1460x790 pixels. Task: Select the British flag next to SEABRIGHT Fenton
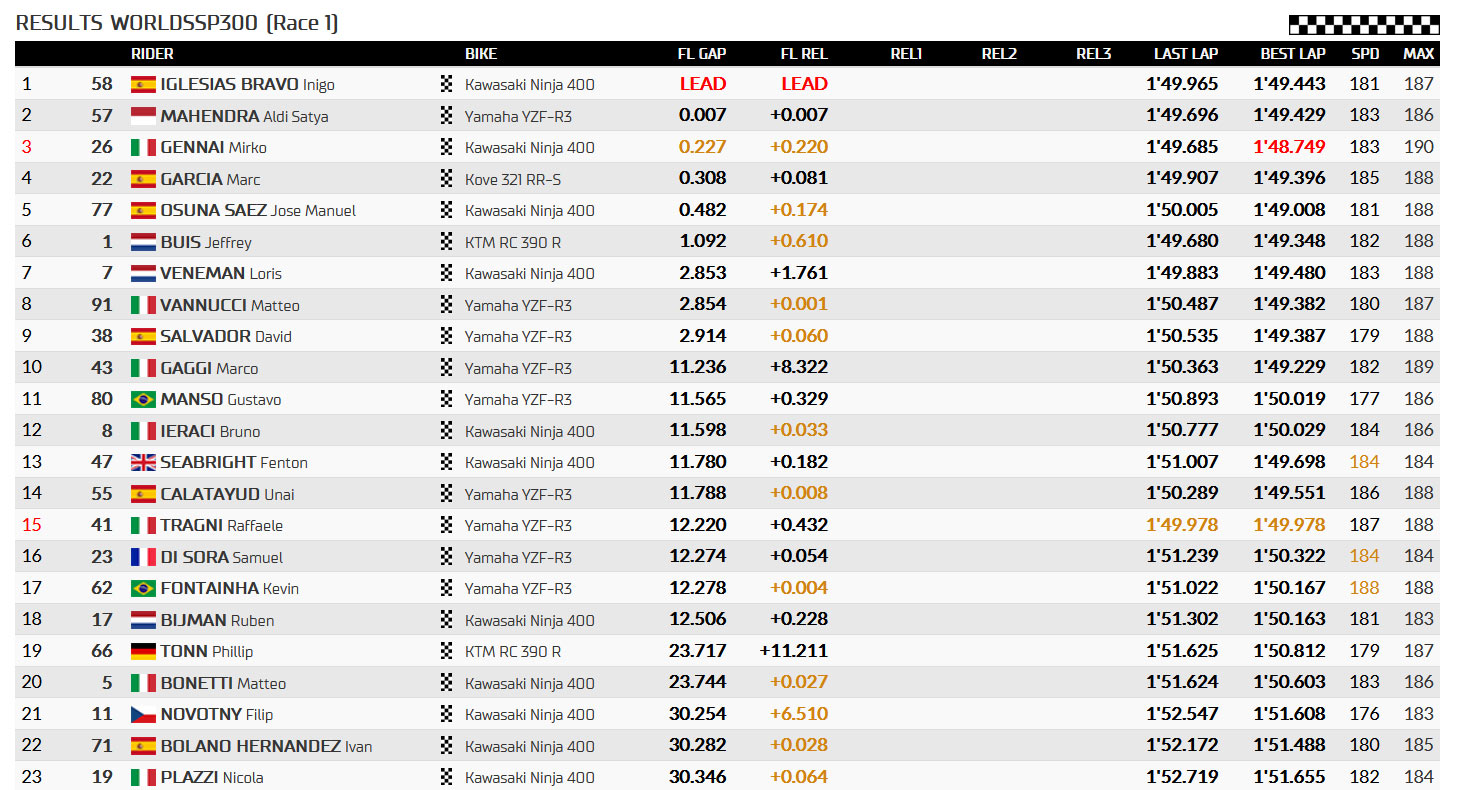pyautogui.click(x=143, y=462)
